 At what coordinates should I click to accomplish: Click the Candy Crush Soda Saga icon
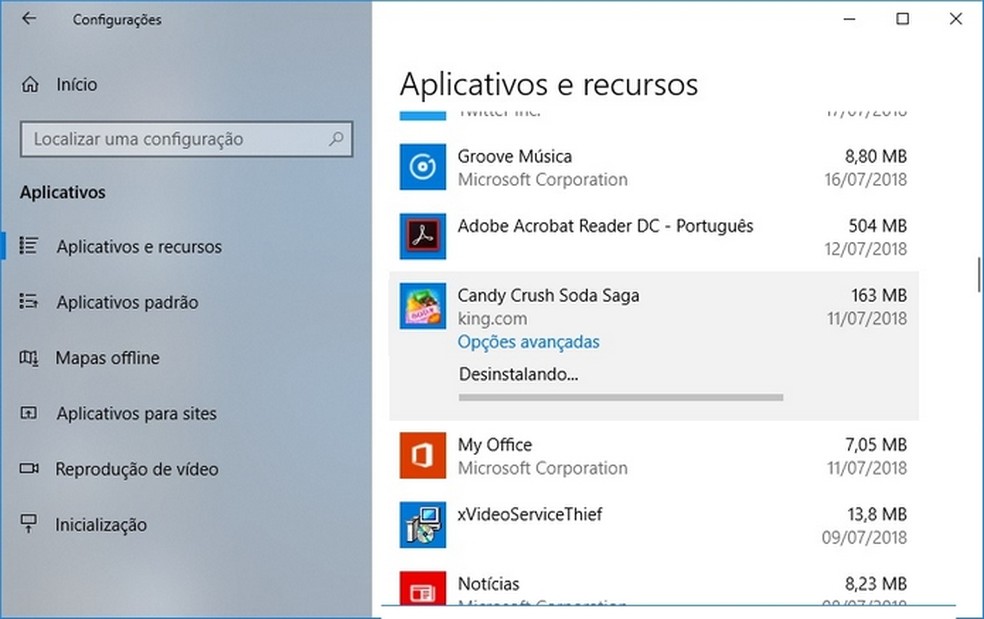422,306
